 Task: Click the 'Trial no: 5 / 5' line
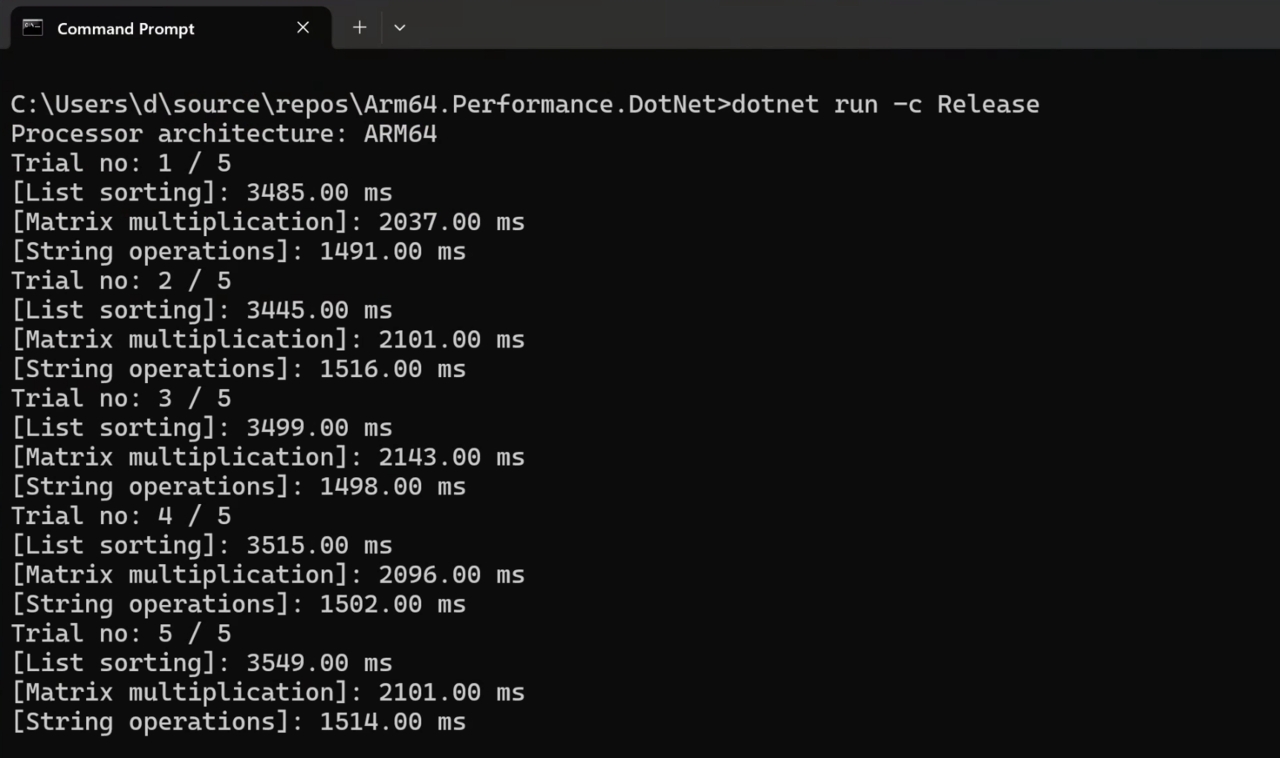tap(121, 633)
